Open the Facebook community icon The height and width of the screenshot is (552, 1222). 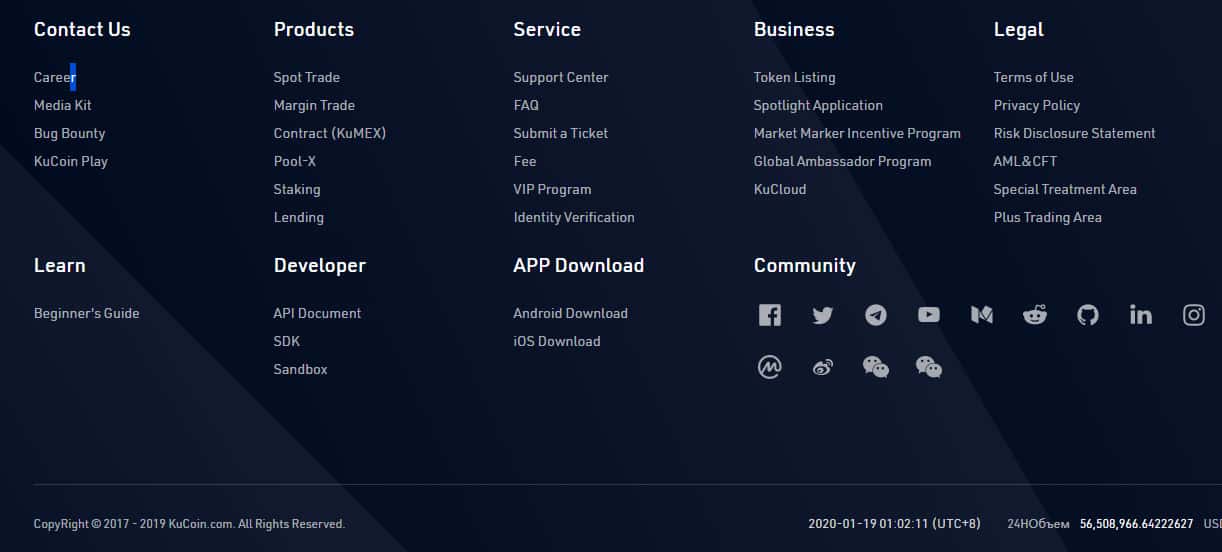pos(769,316)
